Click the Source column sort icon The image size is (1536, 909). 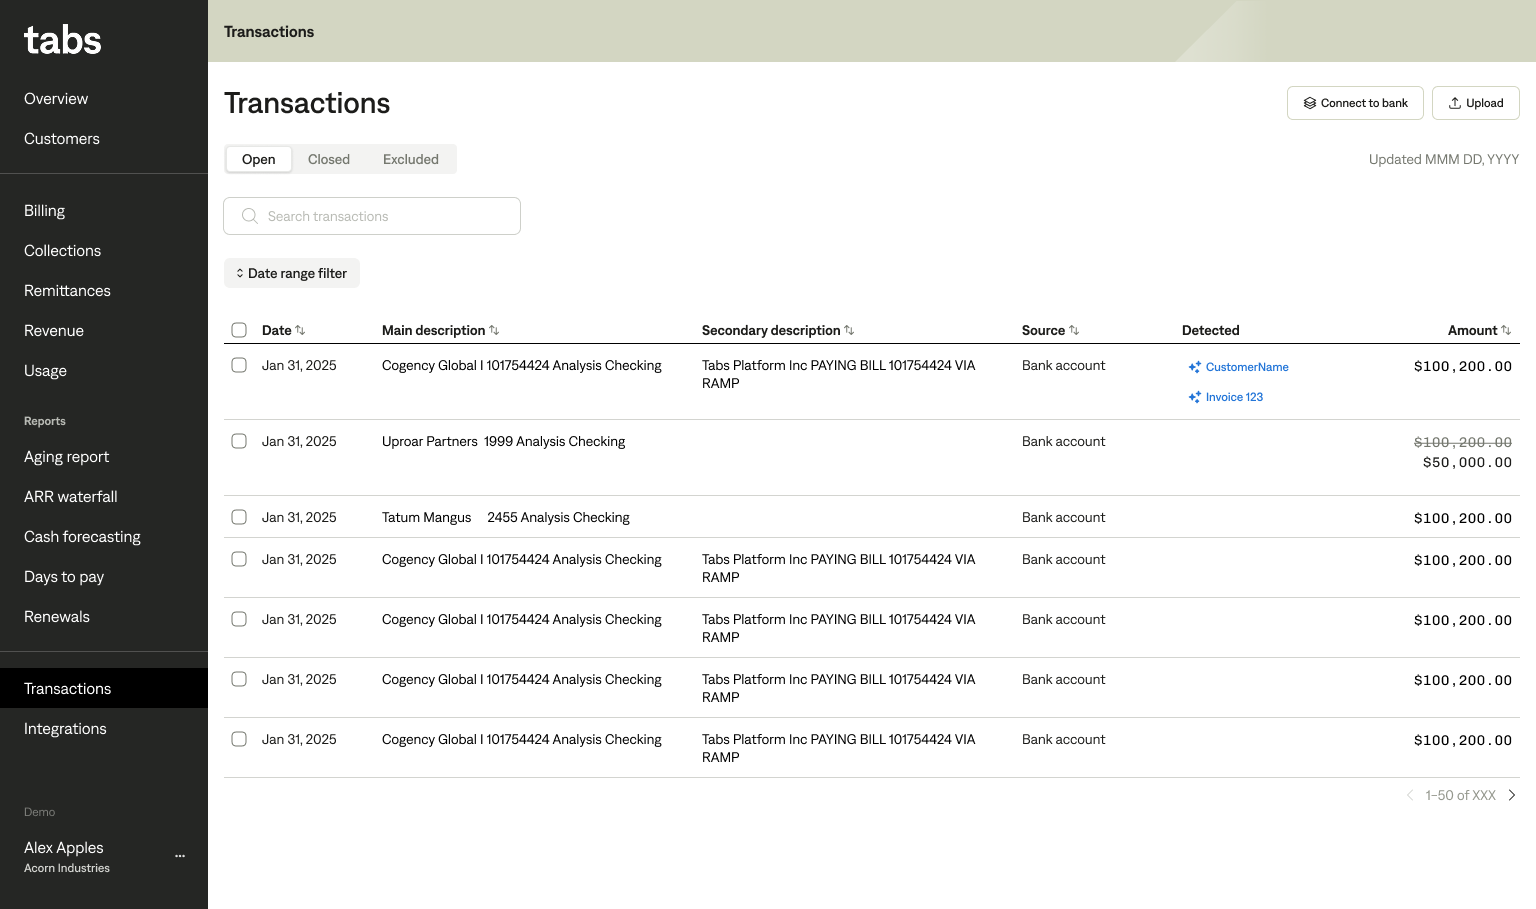(x=1074, y=330)
